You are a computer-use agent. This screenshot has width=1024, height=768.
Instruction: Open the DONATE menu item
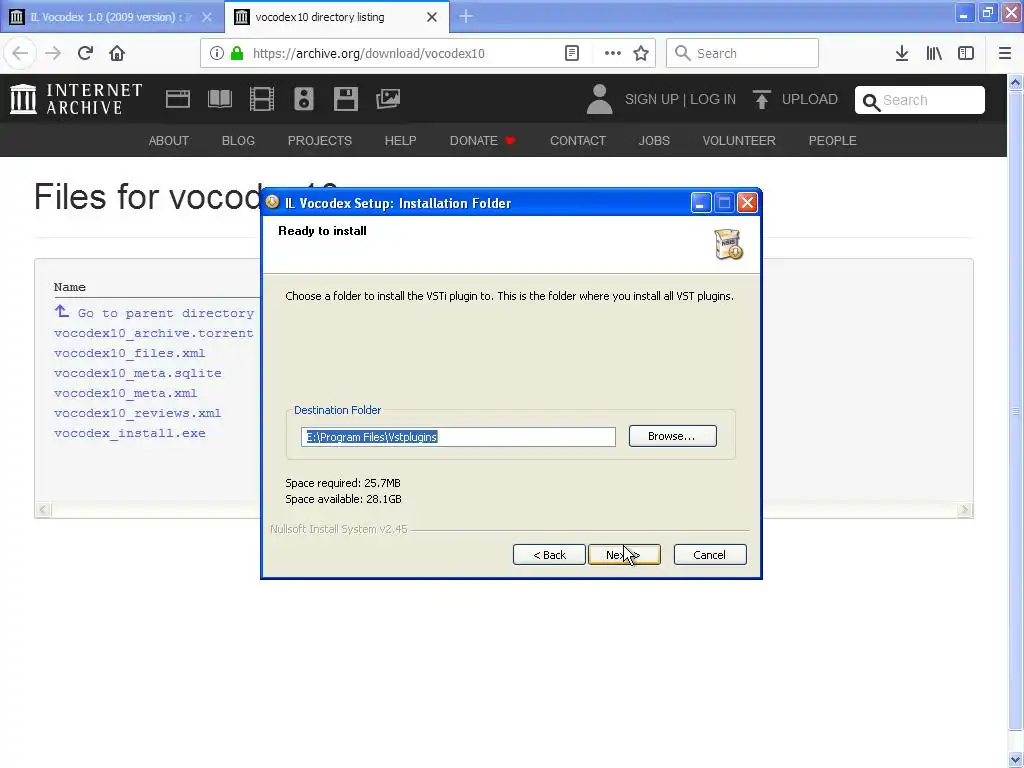coord(483,140)
